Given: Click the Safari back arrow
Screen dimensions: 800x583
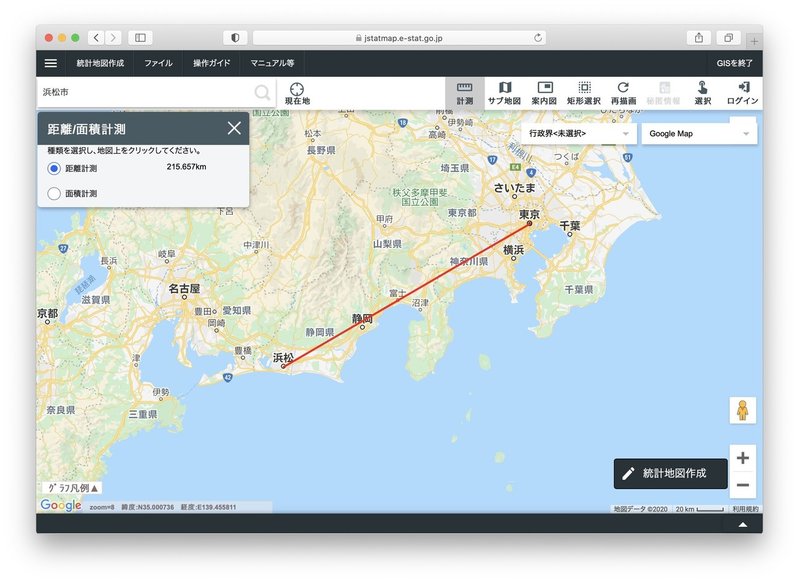Looking at the screenshot, I should [x=96, y=38].
